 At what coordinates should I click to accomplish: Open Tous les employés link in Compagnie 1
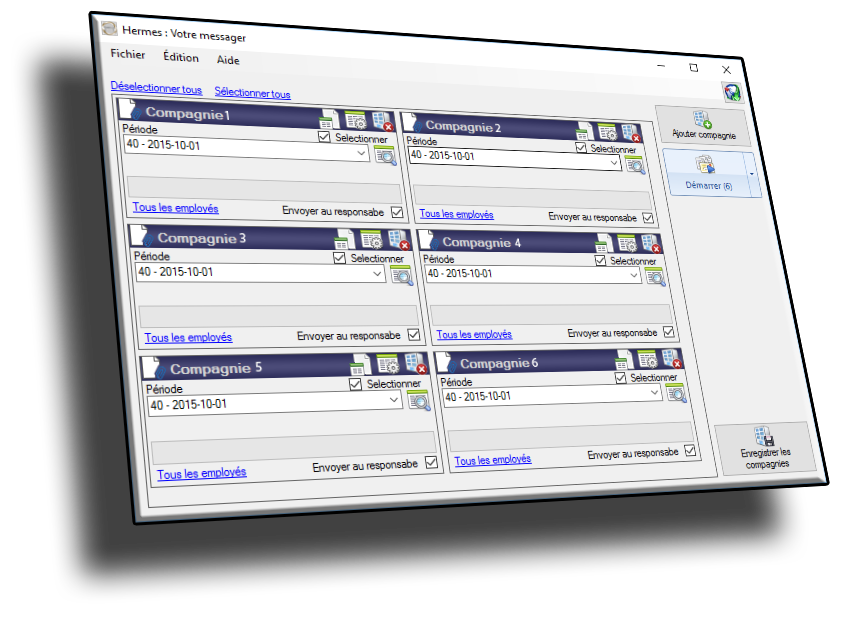176,208
